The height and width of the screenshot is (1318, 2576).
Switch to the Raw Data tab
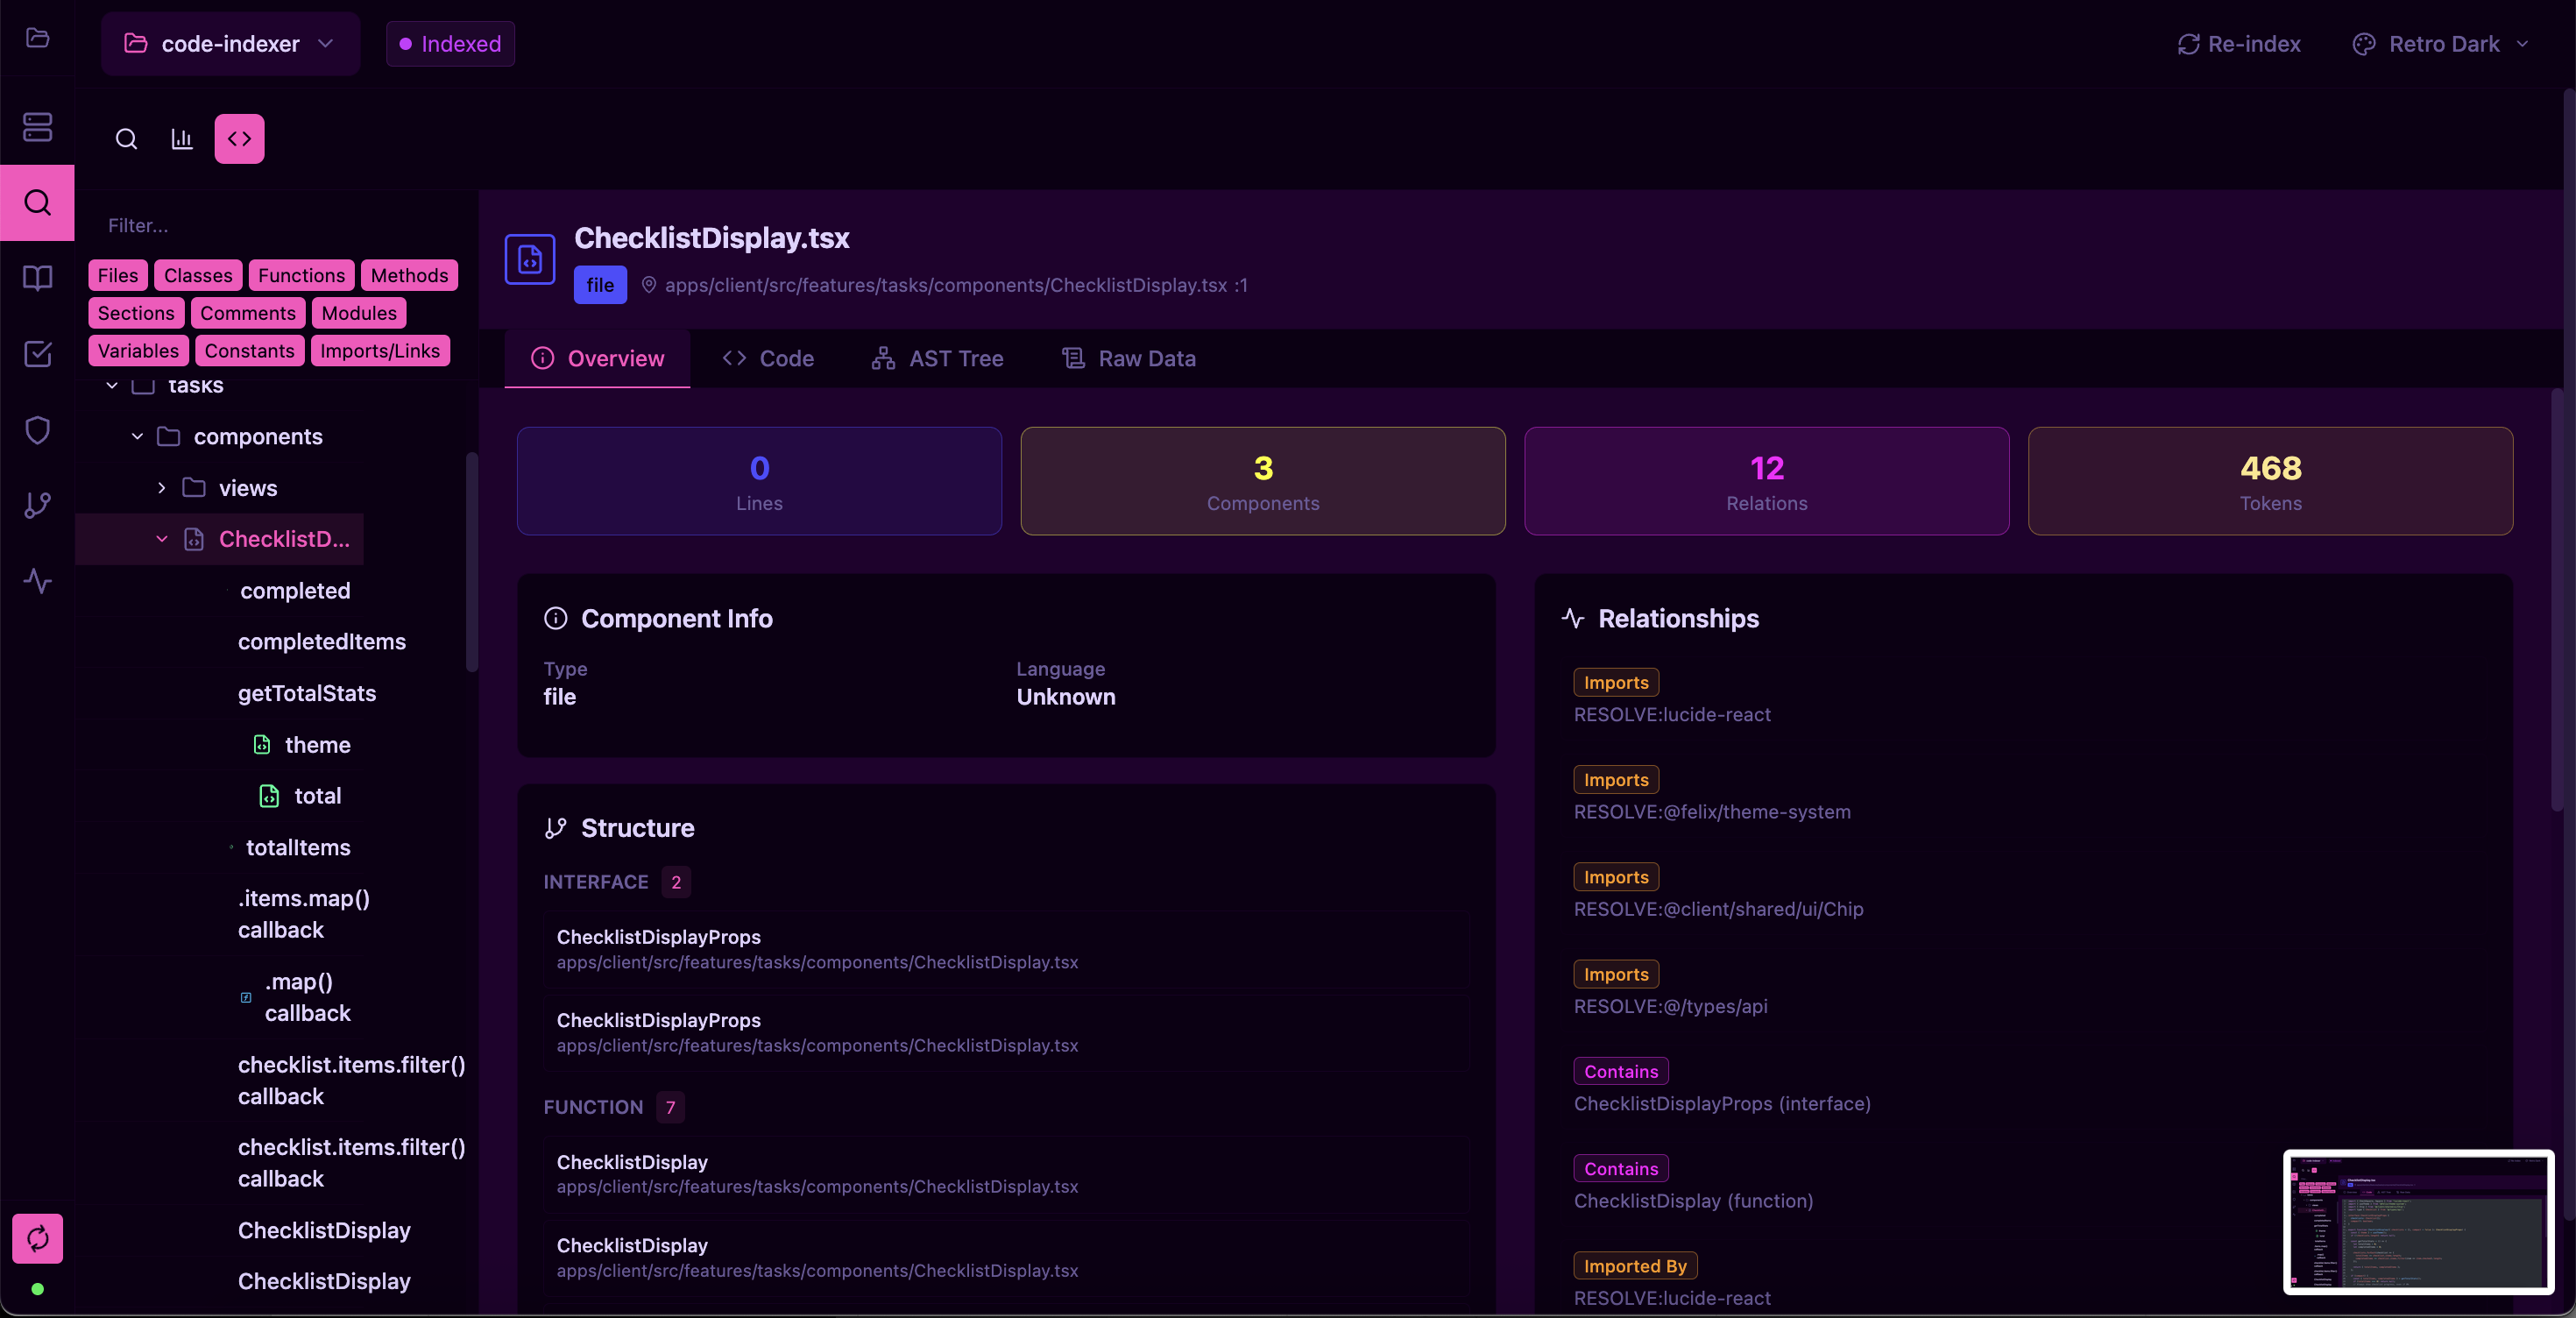(1128, 358)
